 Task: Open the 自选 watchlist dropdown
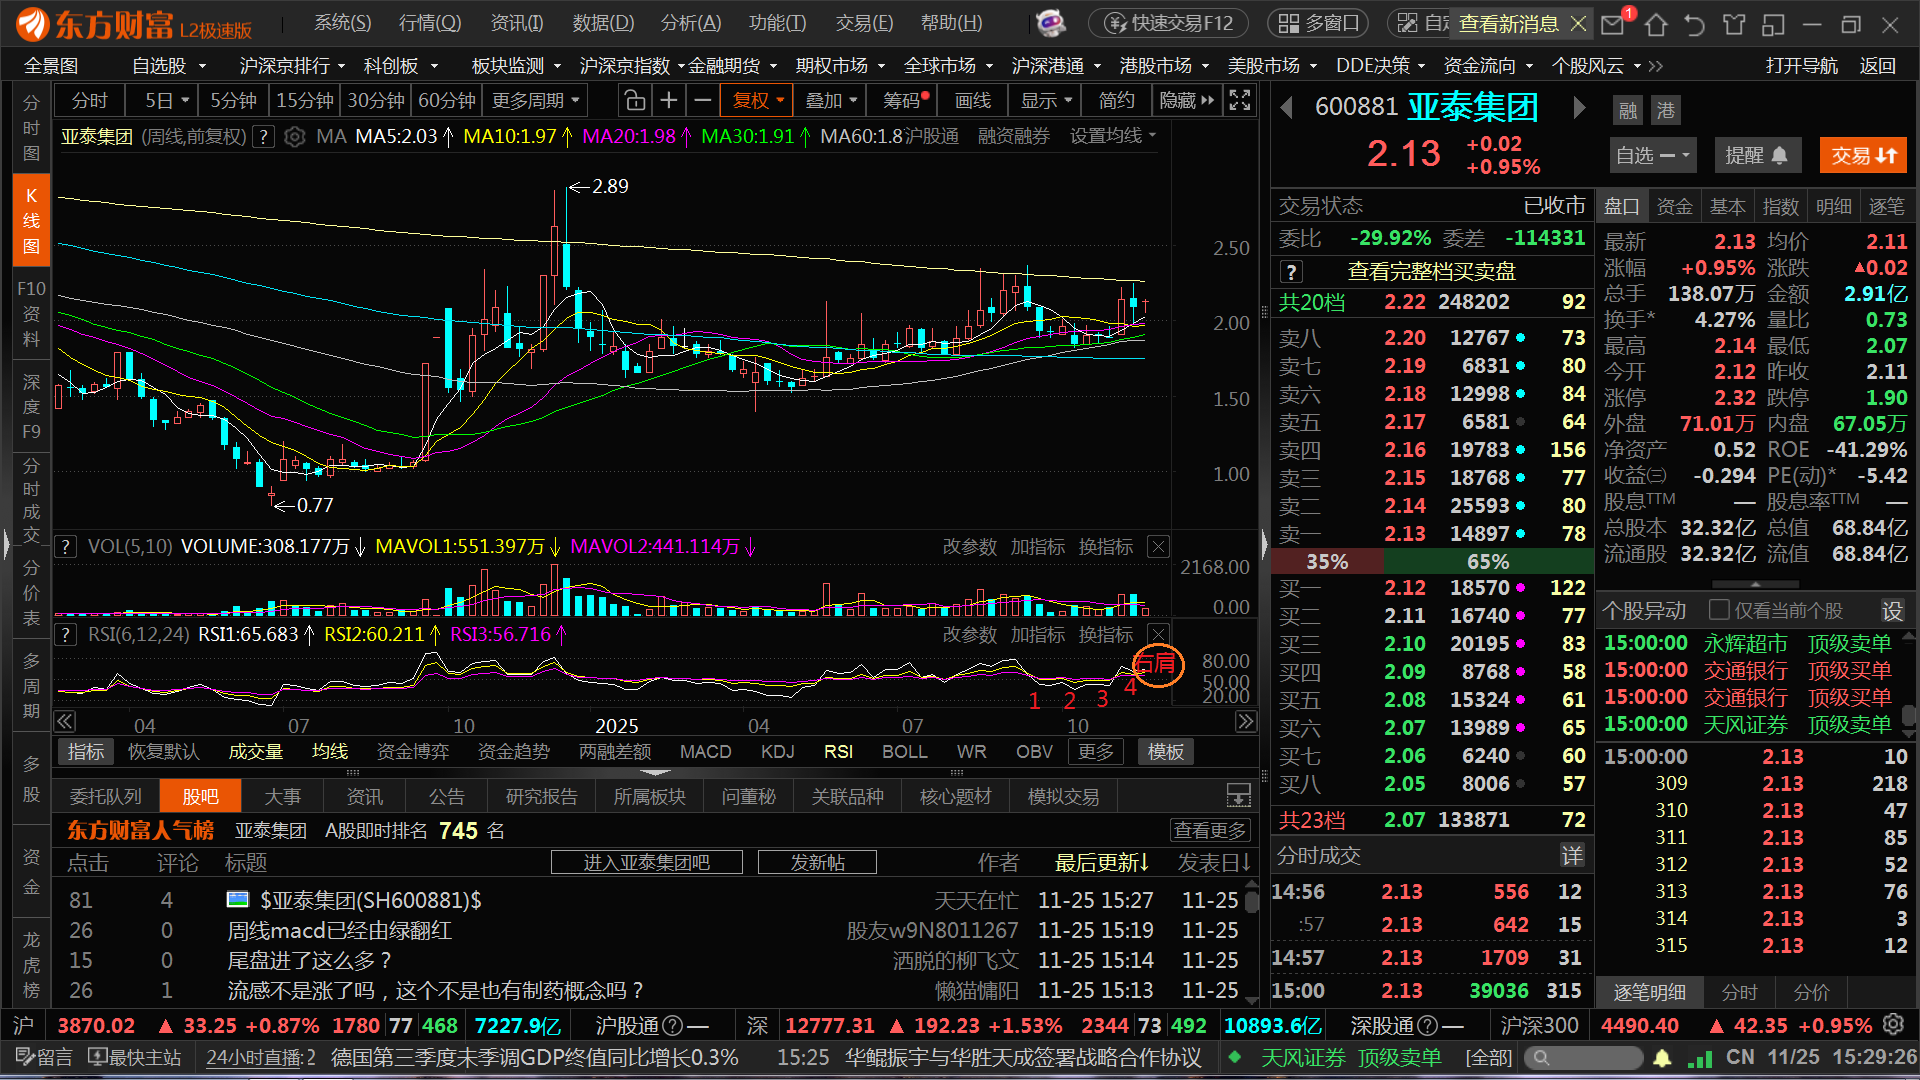pos(1652,155)
